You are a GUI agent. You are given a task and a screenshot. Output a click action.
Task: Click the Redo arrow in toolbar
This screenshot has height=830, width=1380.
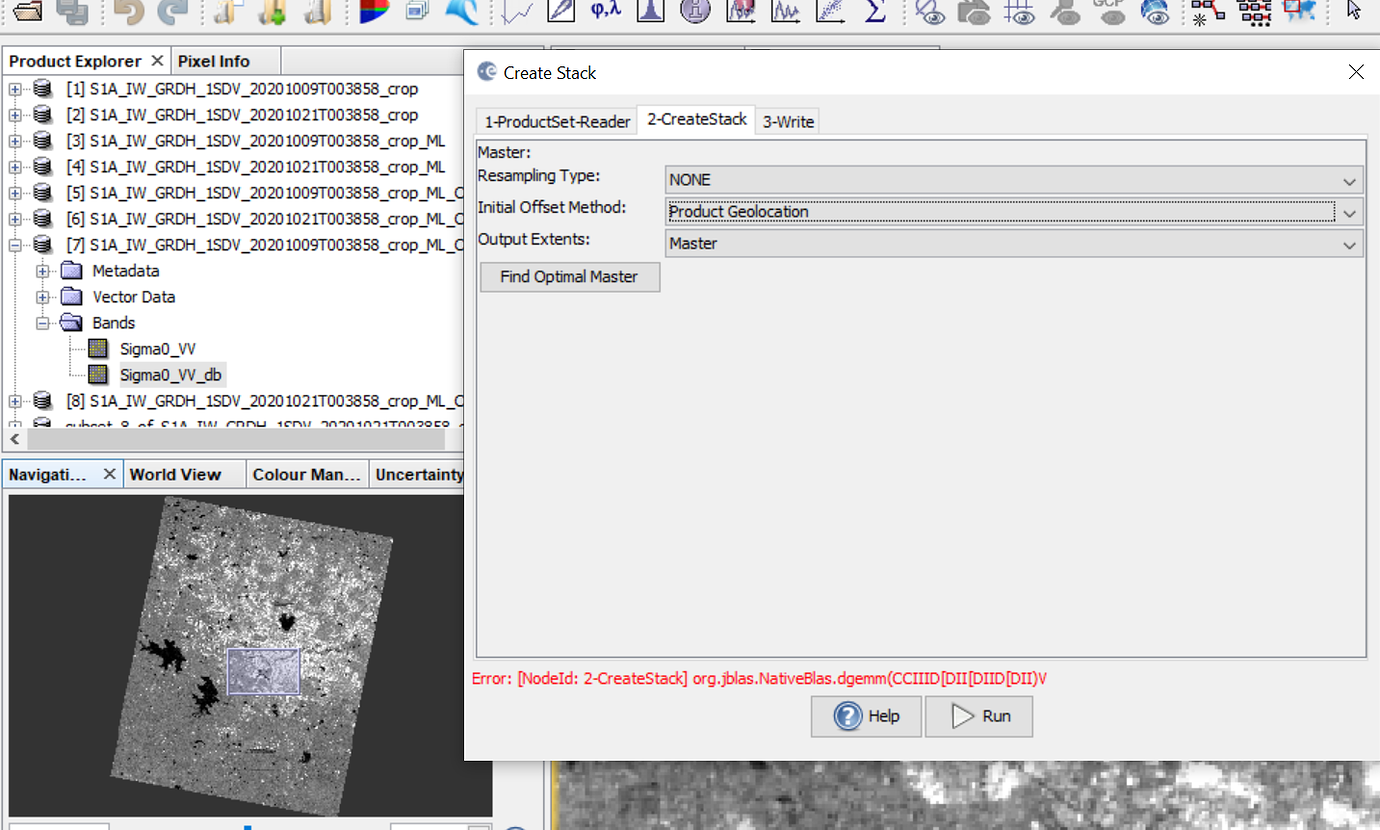click(x=171, y=10)
